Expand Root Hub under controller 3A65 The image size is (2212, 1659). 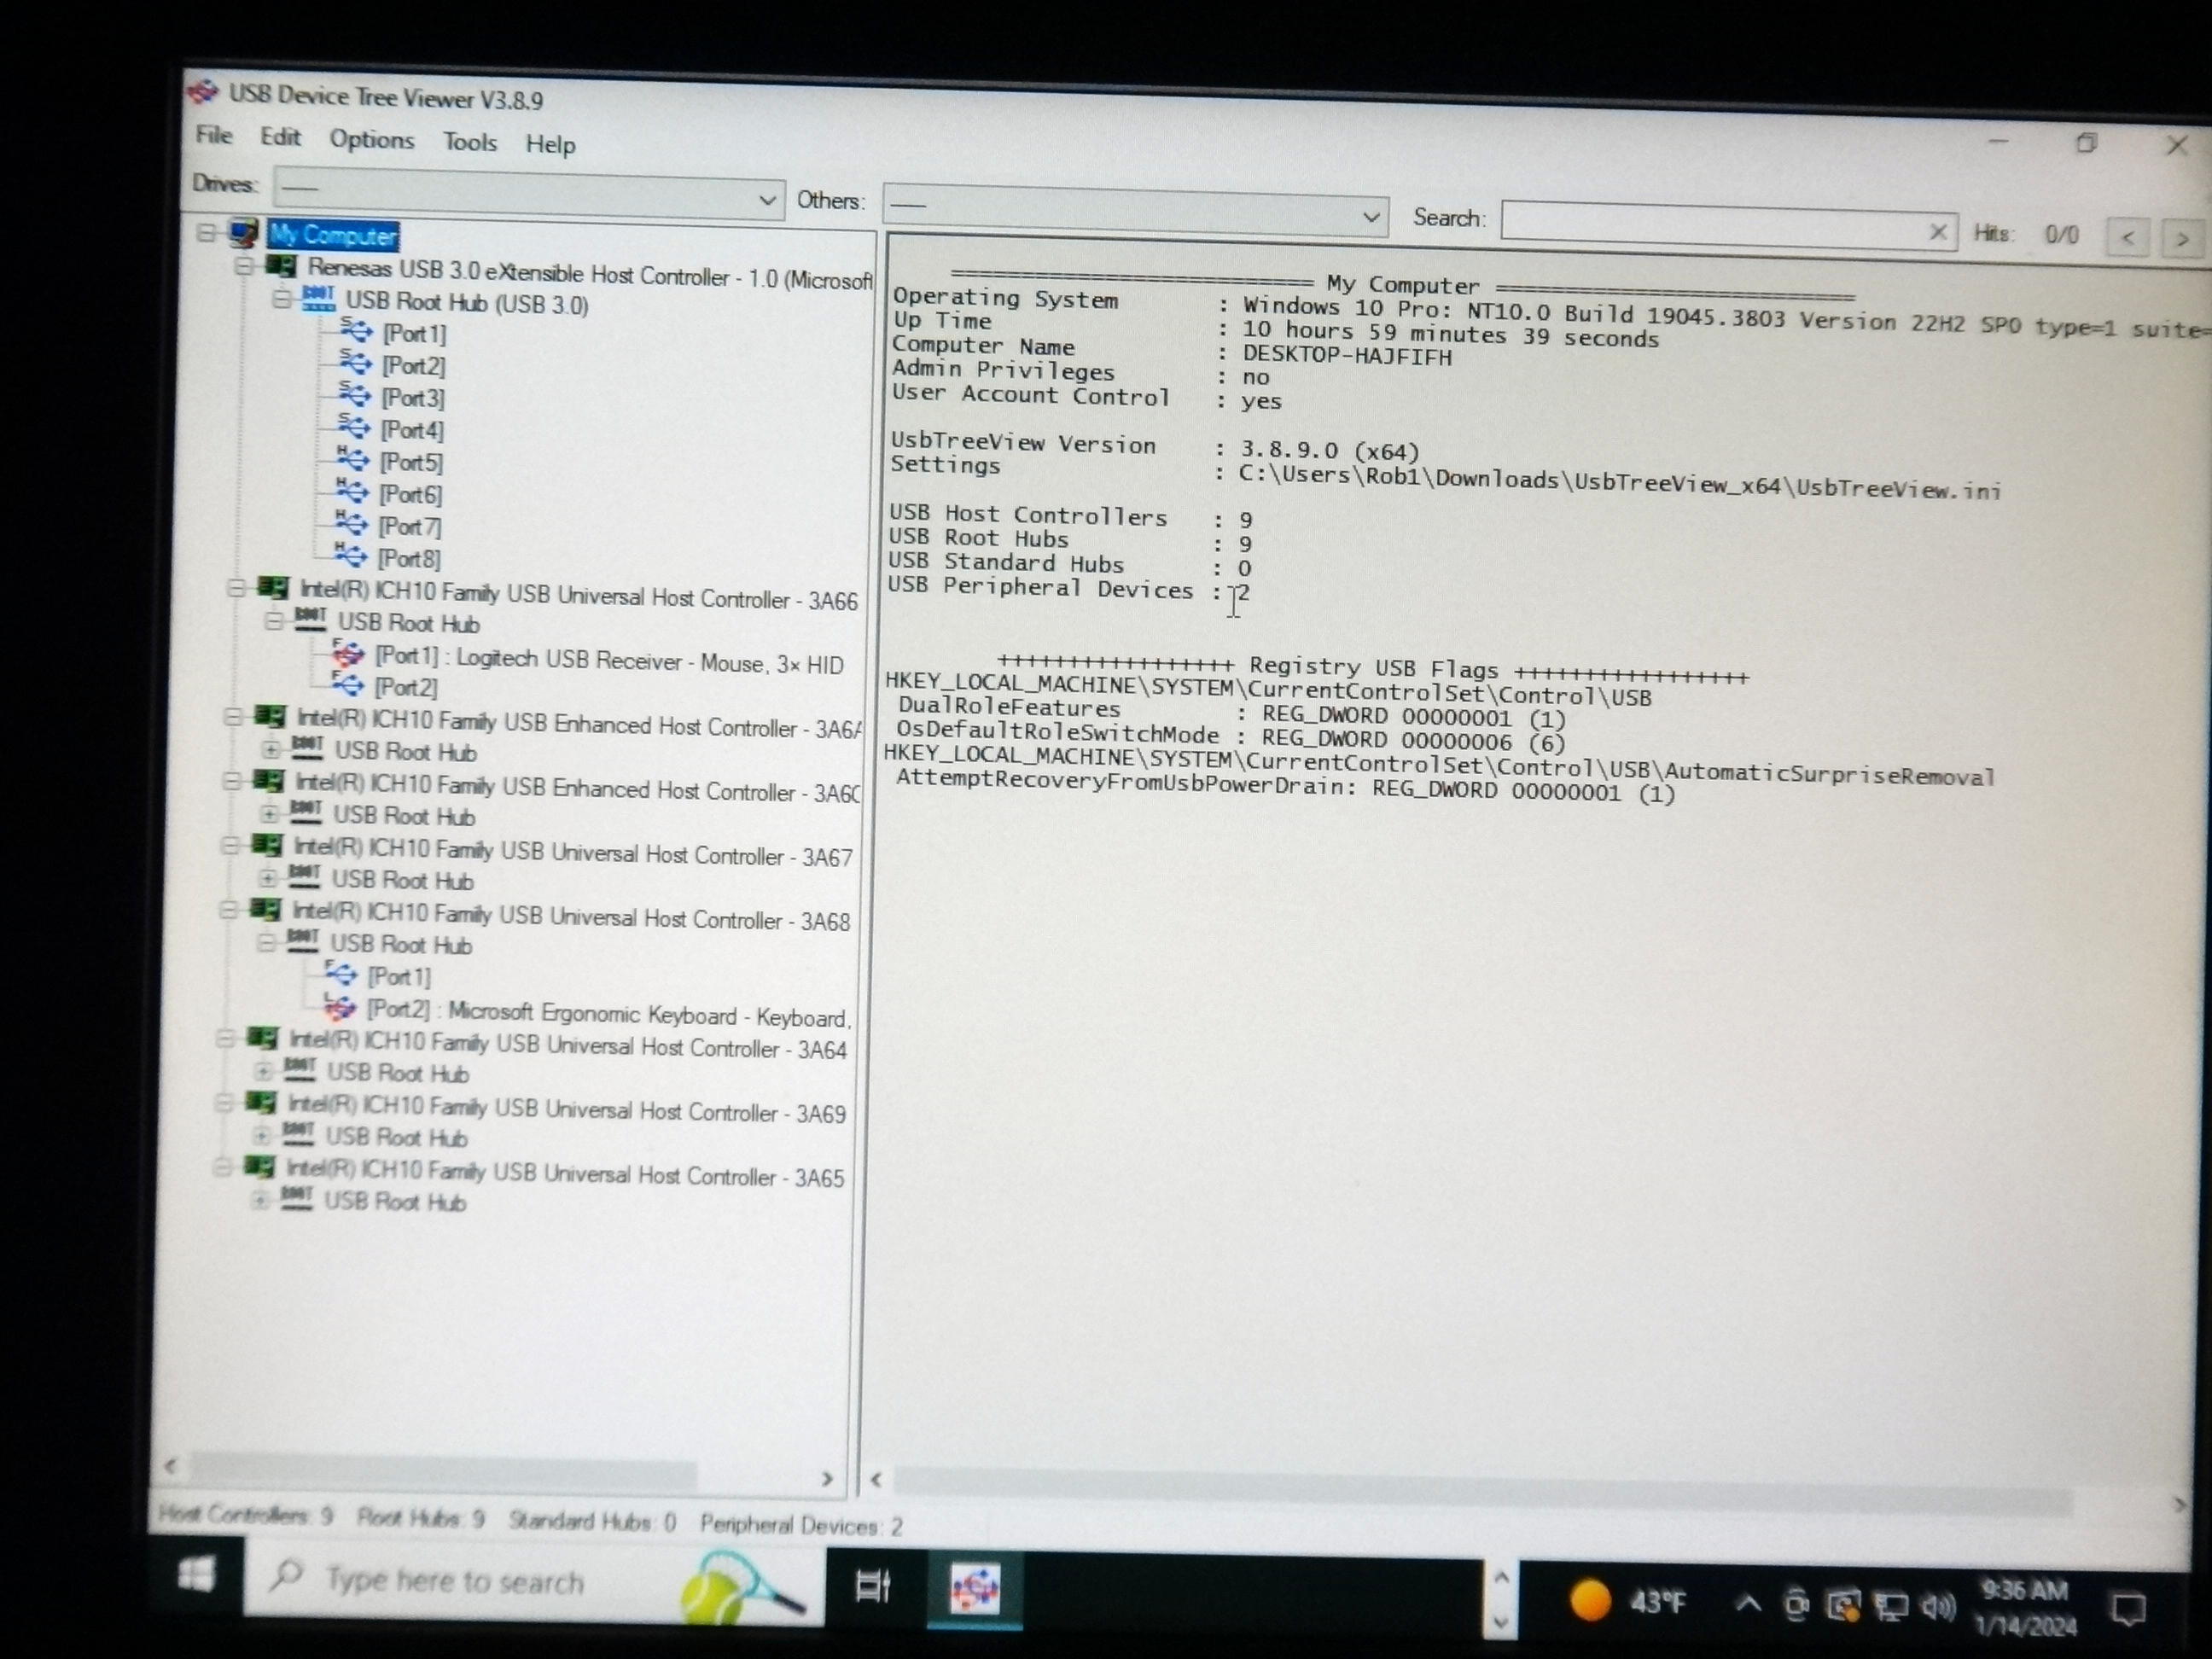point(259,1199)
